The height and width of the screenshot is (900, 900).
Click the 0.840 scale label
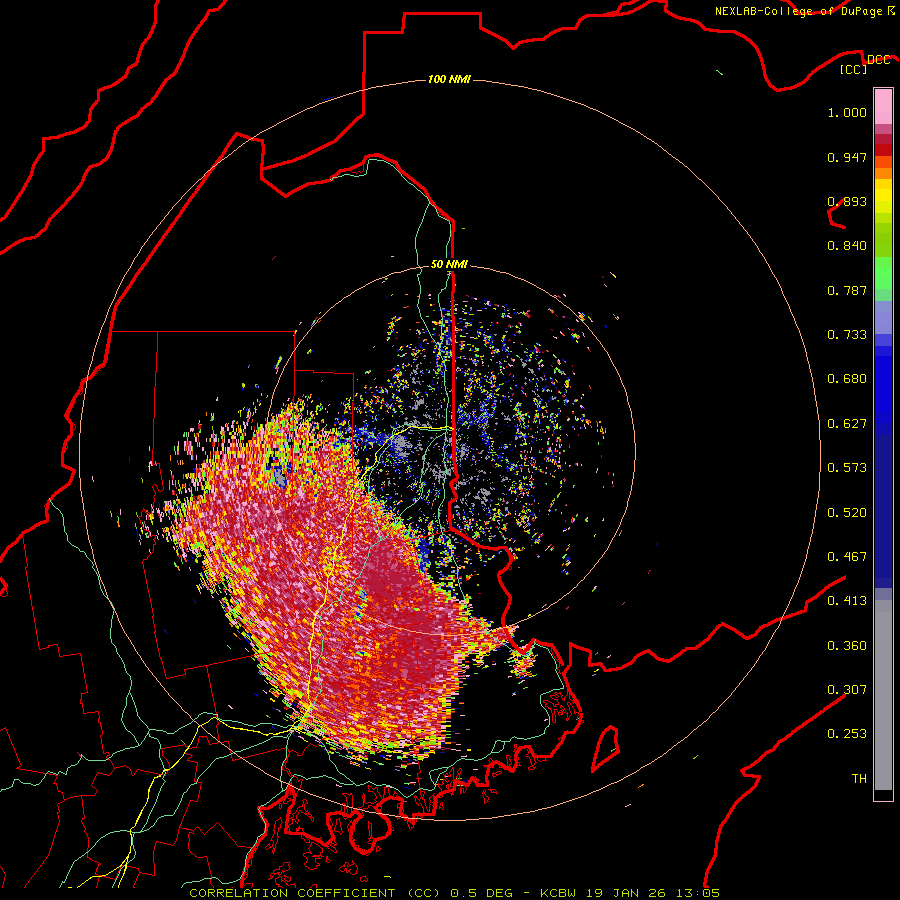click(847, 246)
